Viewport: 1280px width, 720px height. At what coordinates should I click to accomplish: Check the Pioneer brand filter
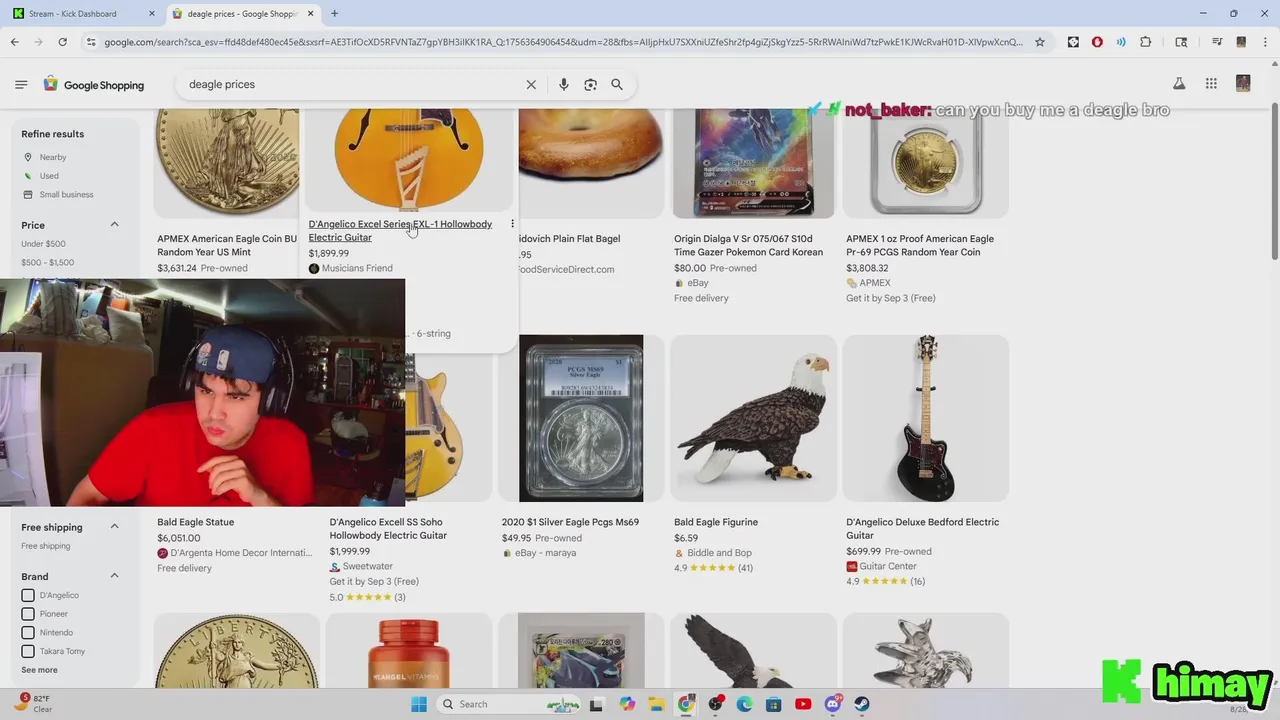coord(28,614)
